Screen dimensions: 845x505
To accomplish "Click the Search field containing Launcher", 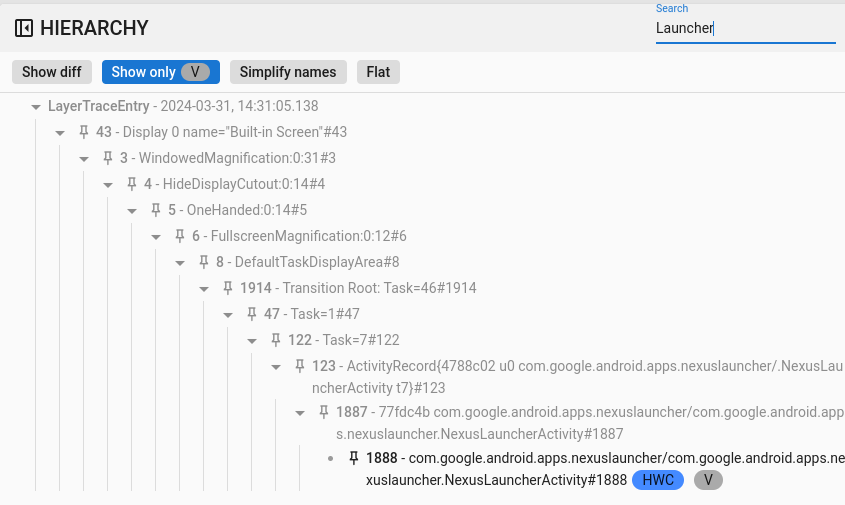I will point(744,28).
